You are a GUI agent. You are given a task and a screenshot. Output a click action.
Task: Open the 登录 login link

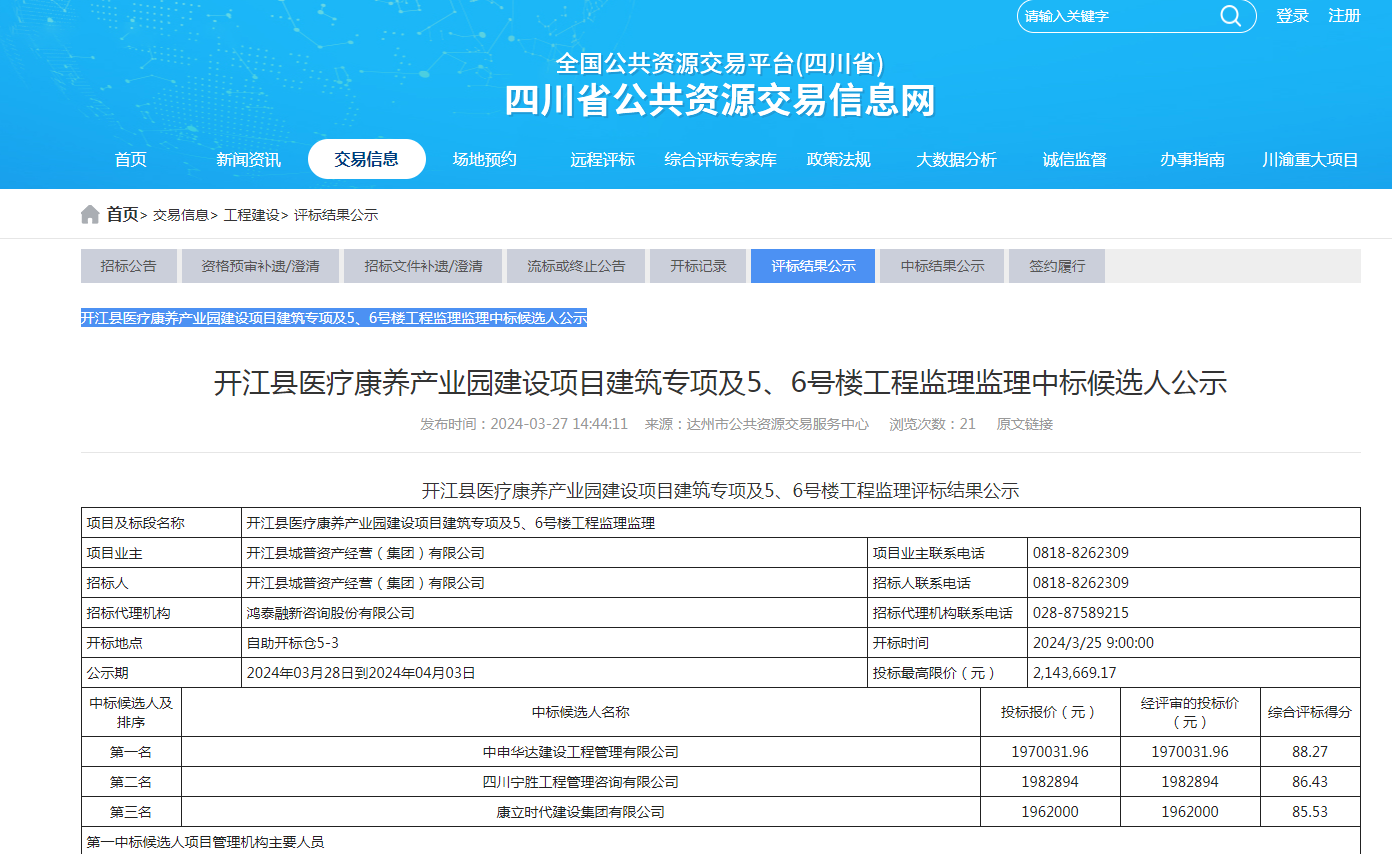click(x=1292, y=16)
